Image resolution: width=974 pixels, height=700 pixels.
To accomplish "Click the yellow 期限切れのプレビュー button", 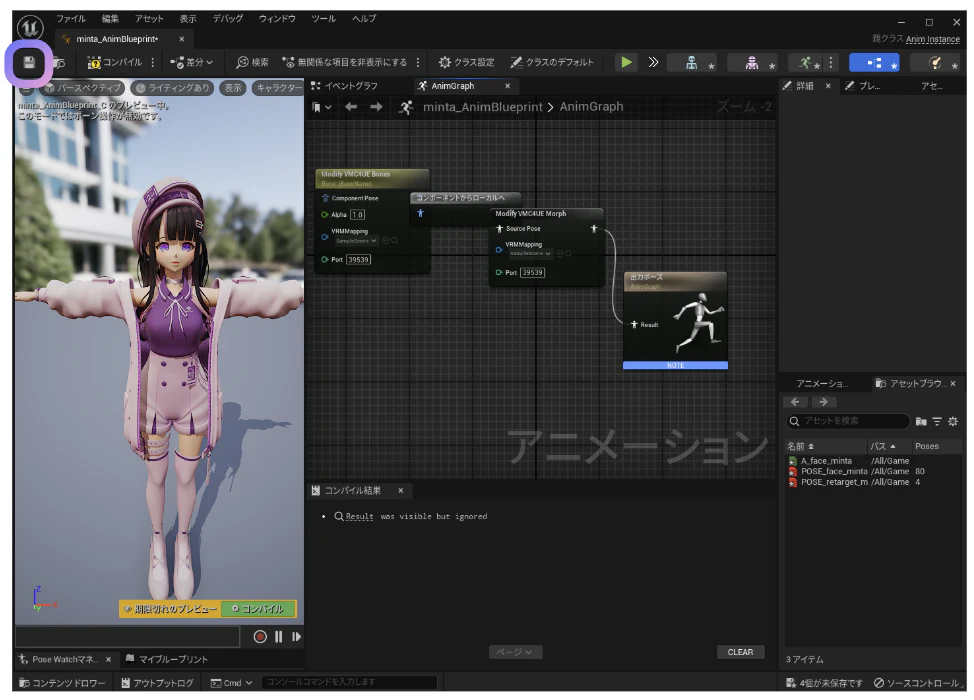I will click(x=170, y=609).
